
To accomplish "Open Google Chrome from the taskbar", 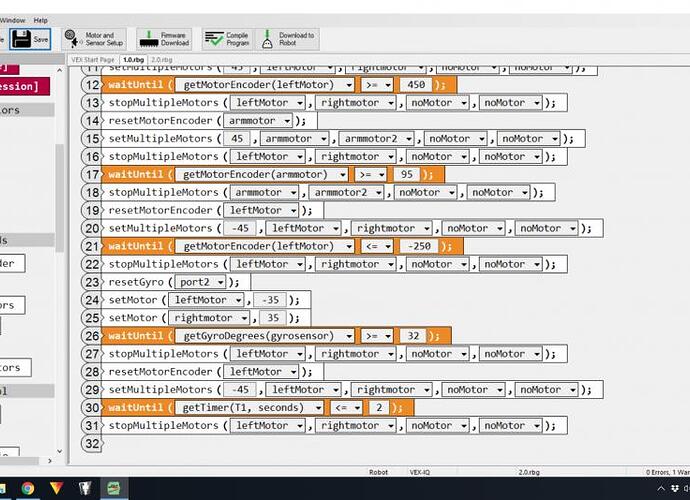I will pyautogui.click(x=28, y=488).
